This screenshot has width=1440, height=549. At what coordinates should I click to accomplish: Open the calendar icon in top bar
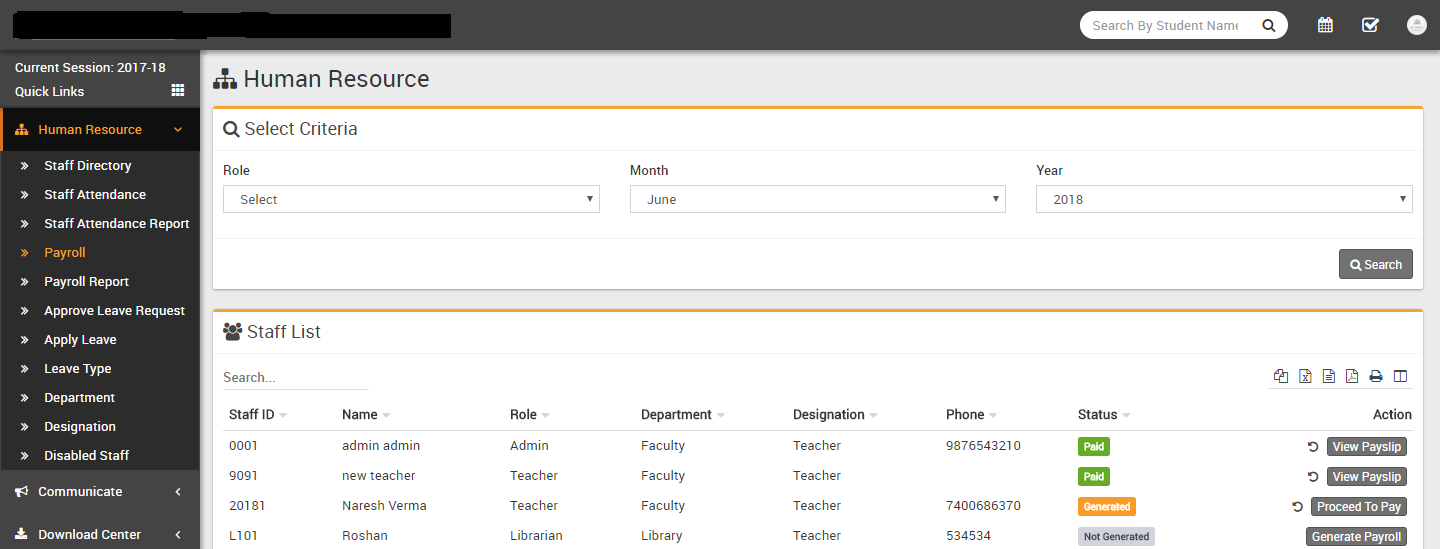coord(1325,25)
